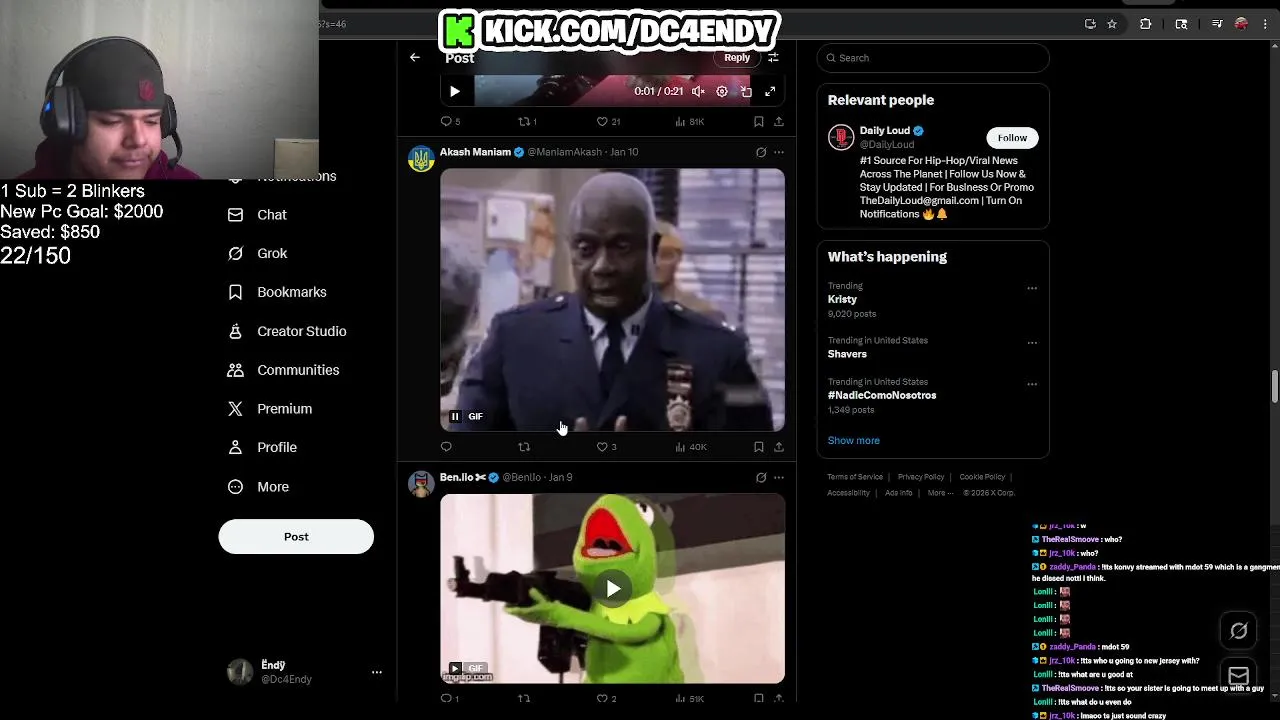Open Akash Maniam's profile name
The height and width of the screenshot is (720, 1280).
click(475, 152)
